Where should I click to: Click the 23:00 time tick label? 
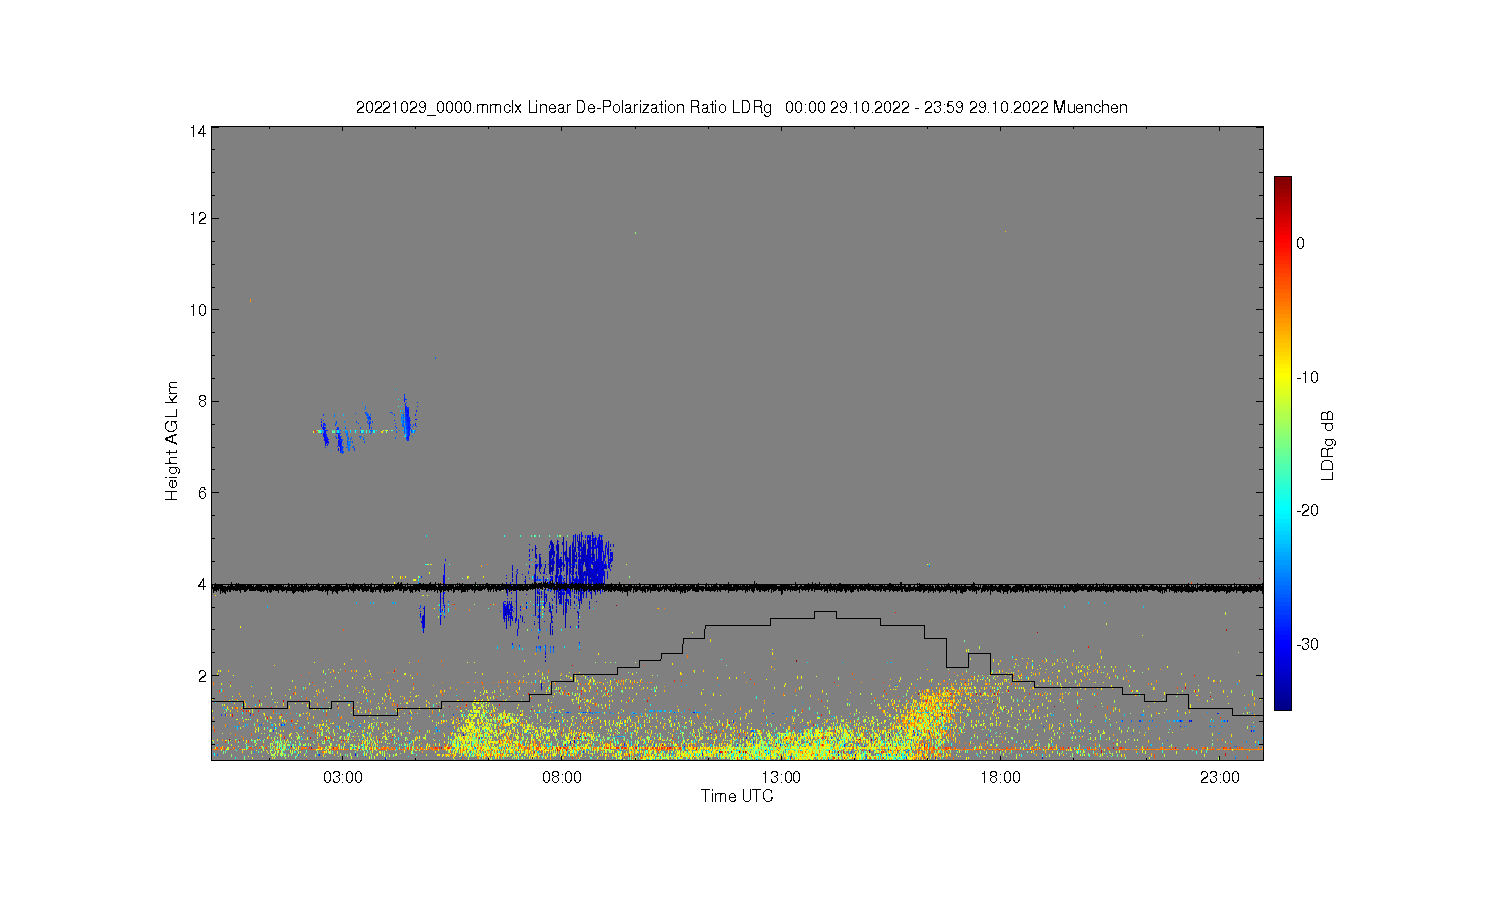[x=1220, y=778]
